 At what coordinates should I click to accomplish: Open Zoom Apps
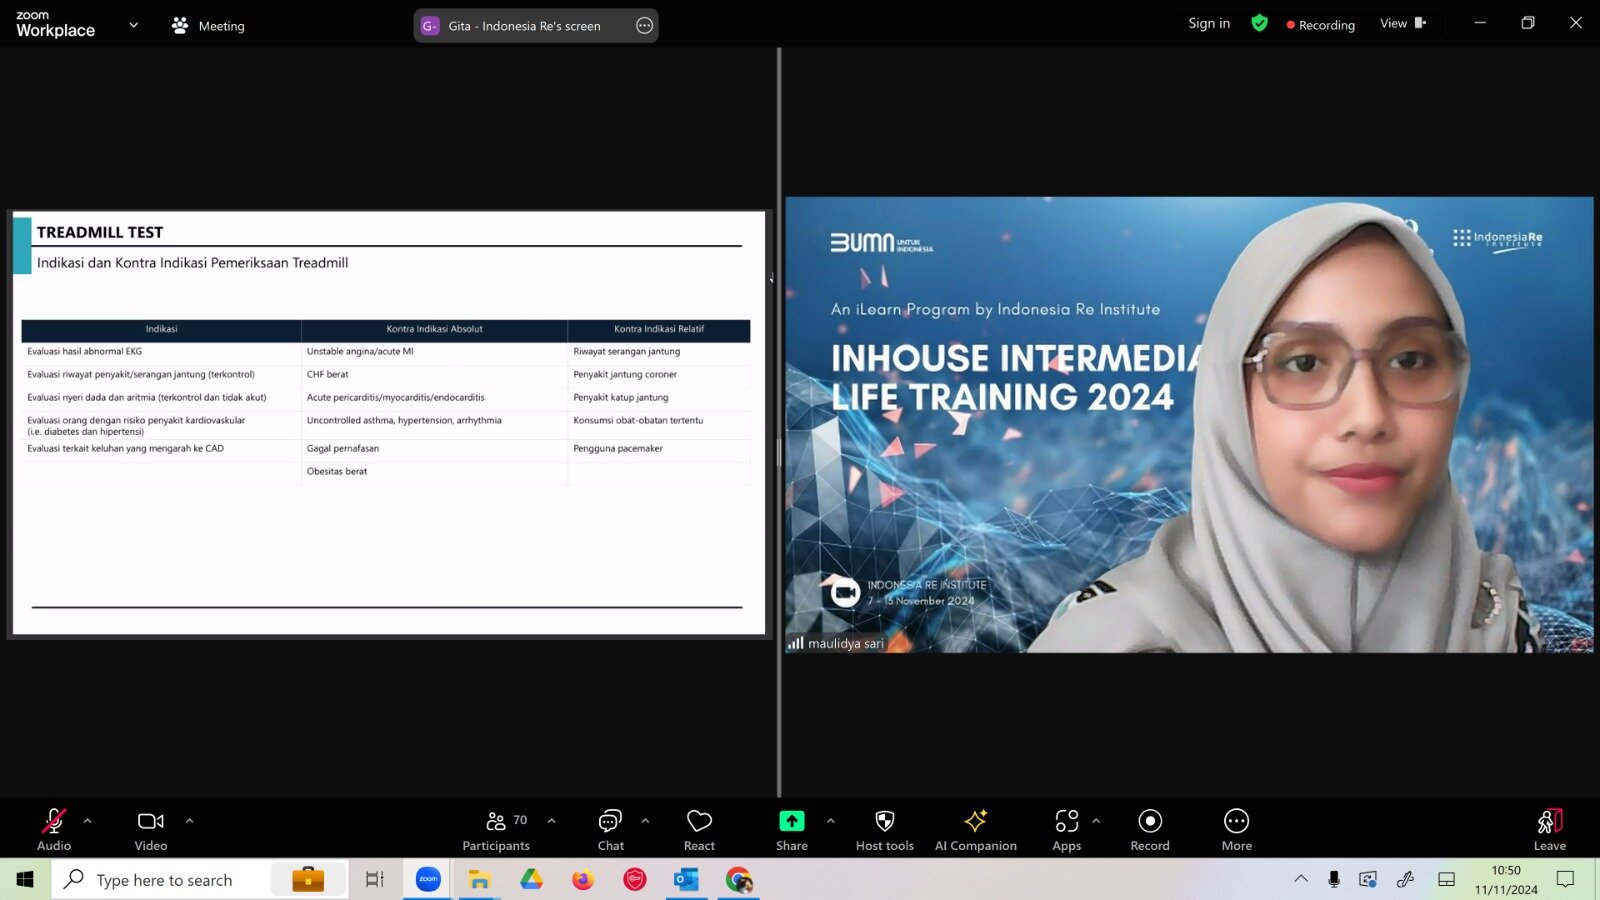click(x=1067, y=830)
